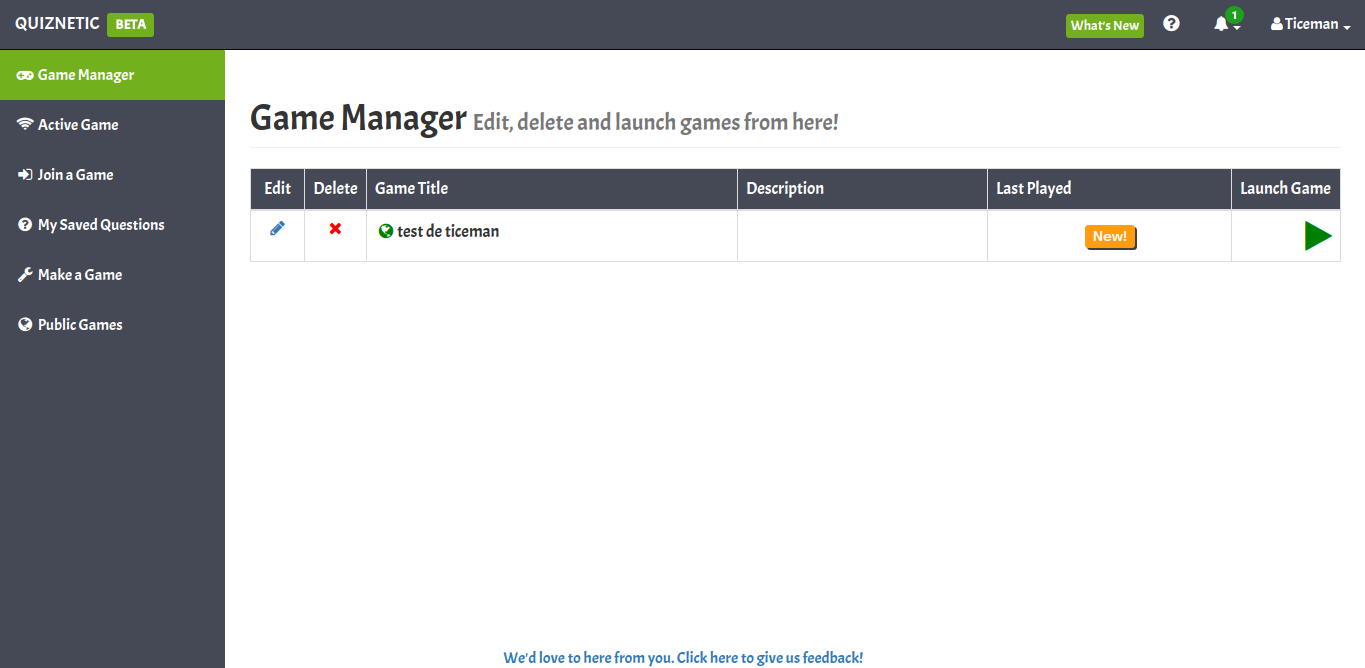Select Game Manager in sidebar
1365x668 pixels.
coord(112,75)
